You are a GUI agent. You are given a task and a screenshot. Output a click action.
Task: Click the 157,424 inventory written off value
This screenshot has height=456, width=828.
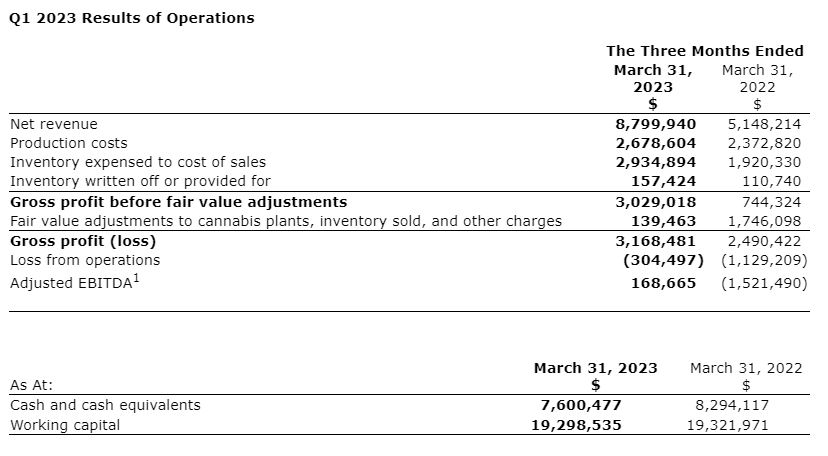pyautogui.click(x=663, y=181)
